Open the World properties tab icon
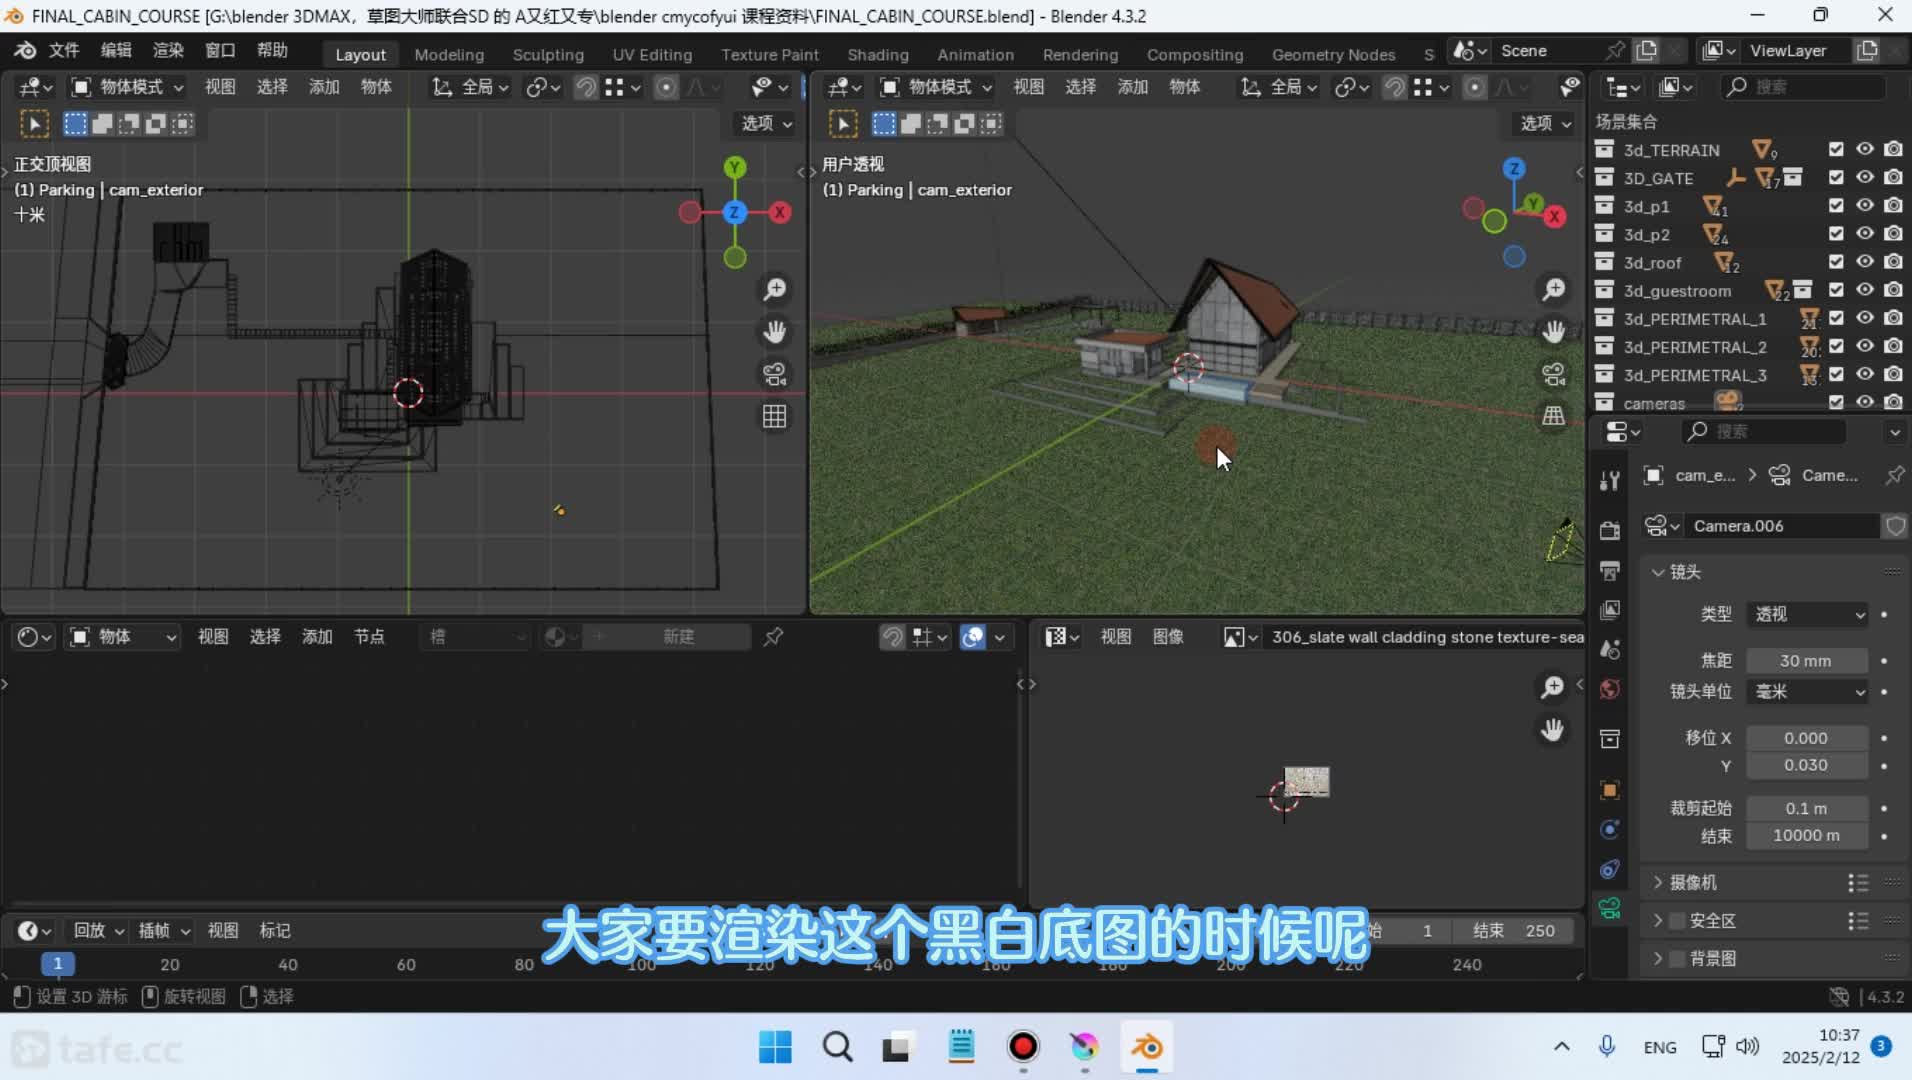 (x=1609, y=689)
